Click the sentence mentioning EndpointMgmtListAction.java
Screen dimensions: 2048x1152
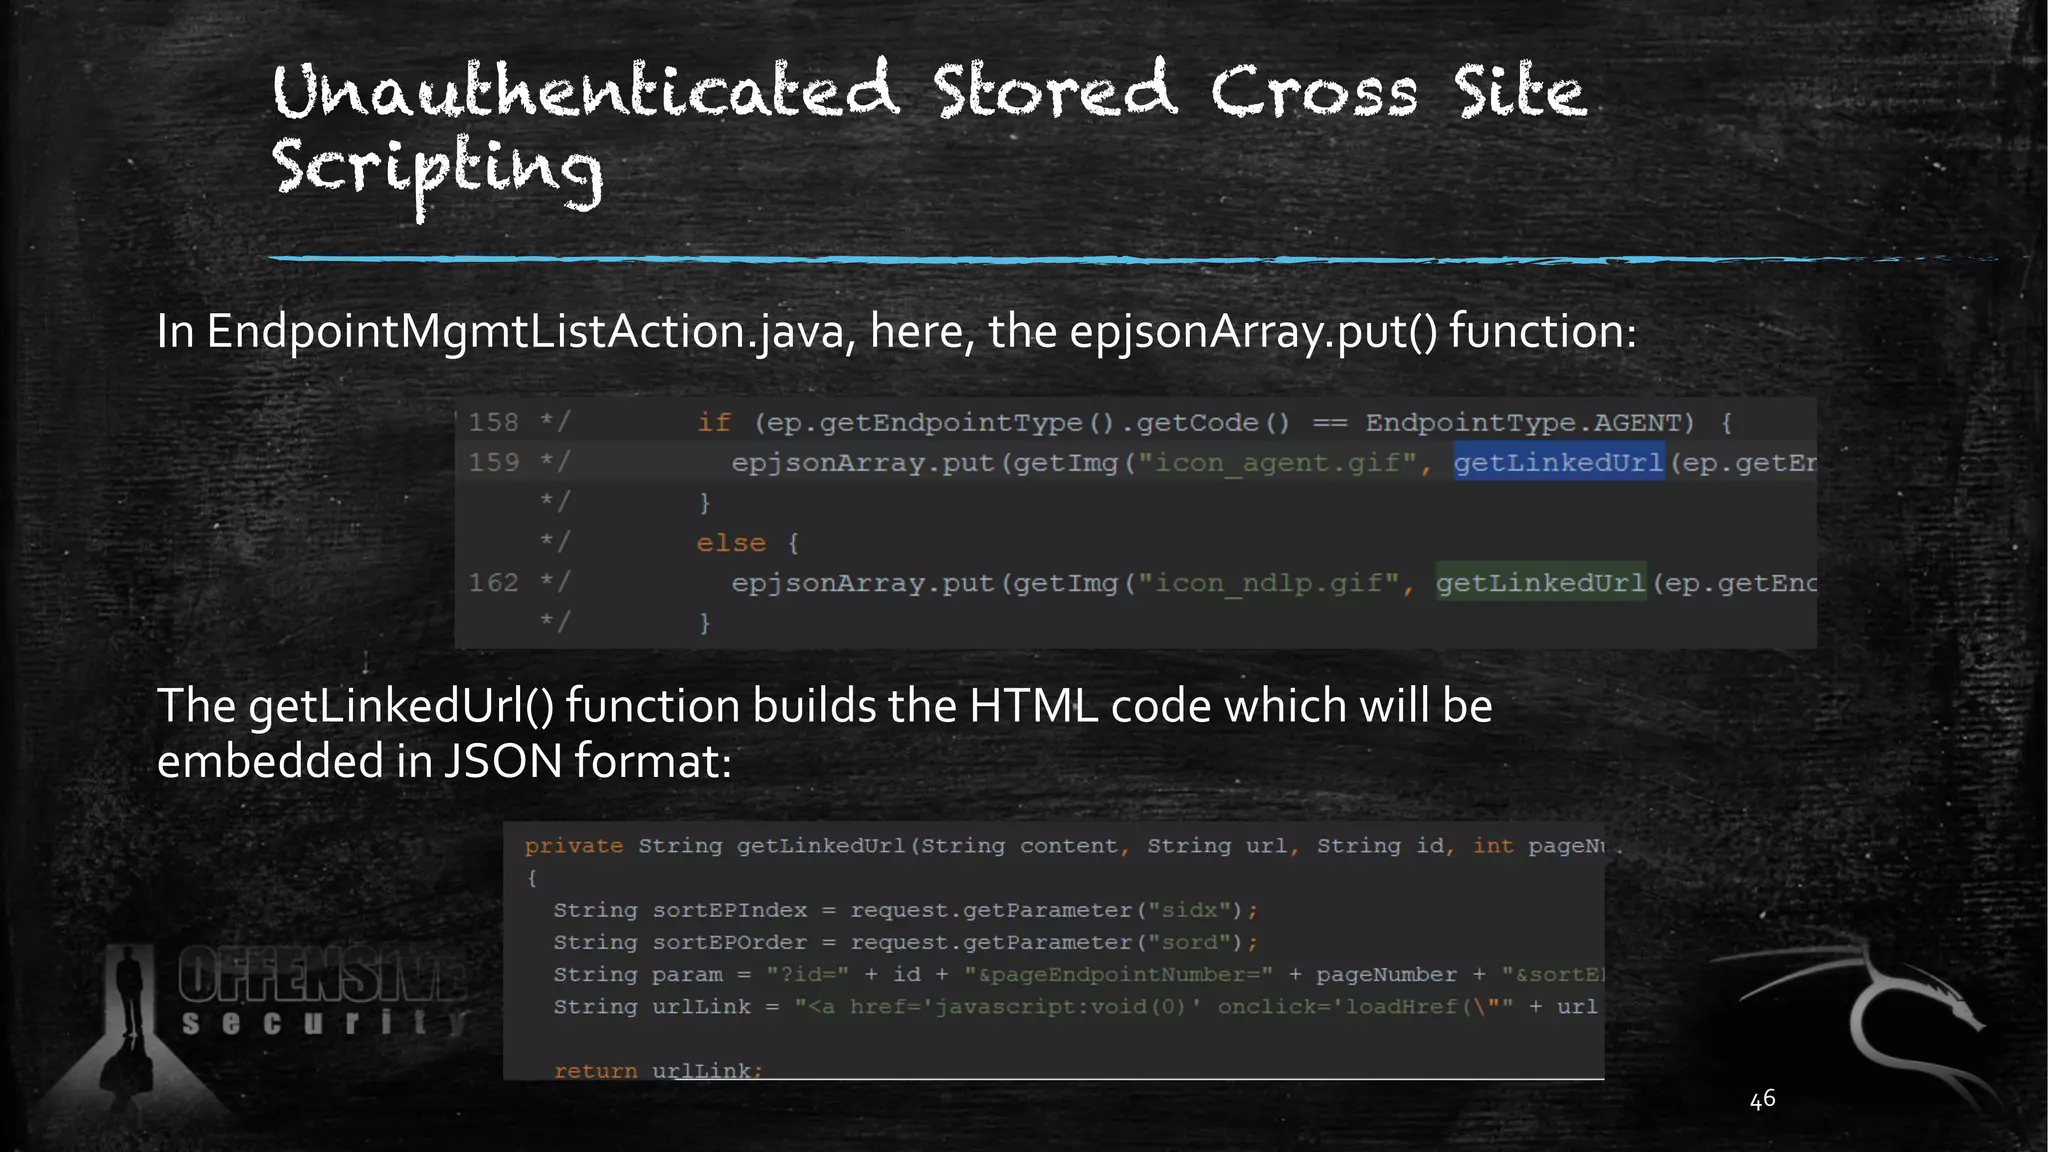[897, 331]
